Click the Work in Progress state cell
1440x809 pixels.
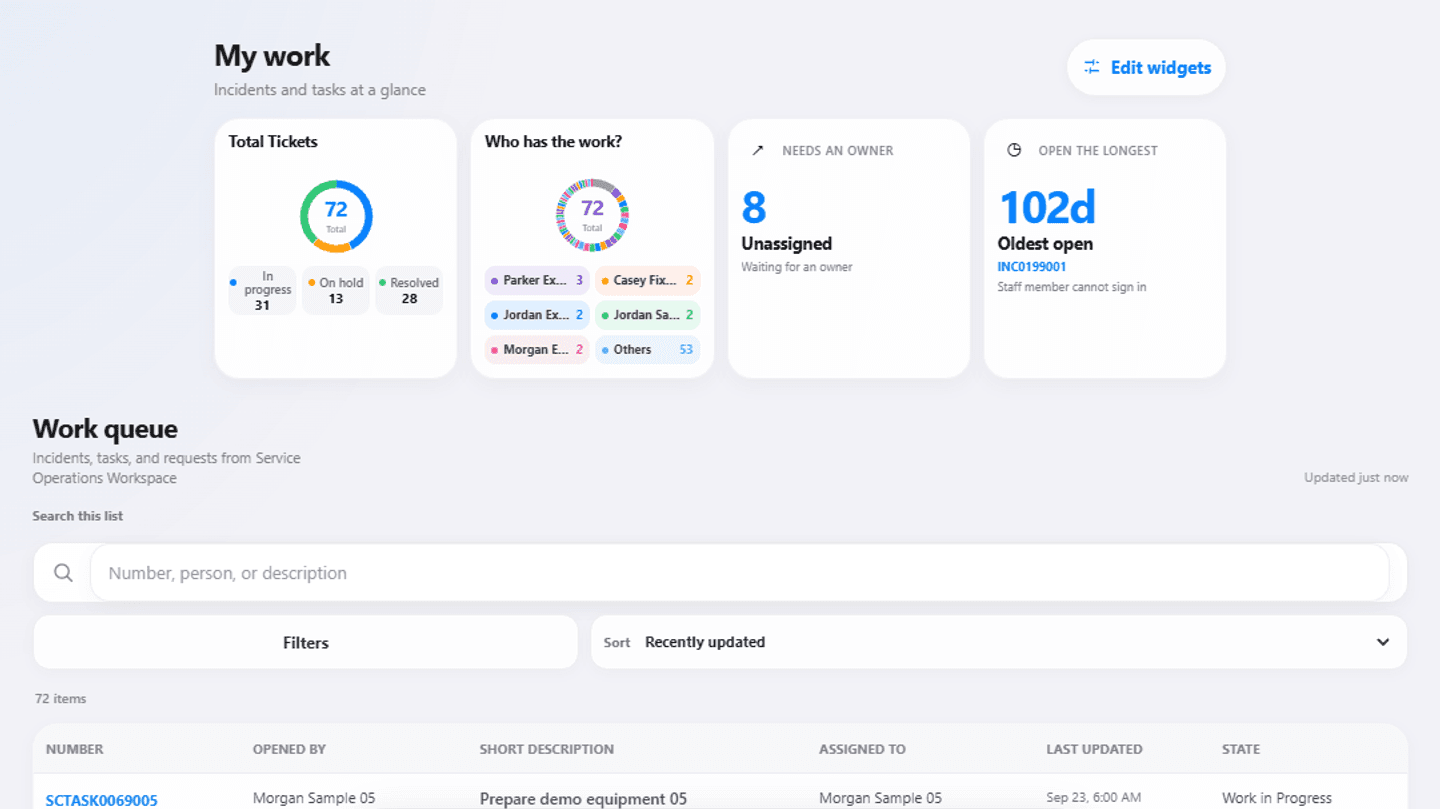[1277, 799]
